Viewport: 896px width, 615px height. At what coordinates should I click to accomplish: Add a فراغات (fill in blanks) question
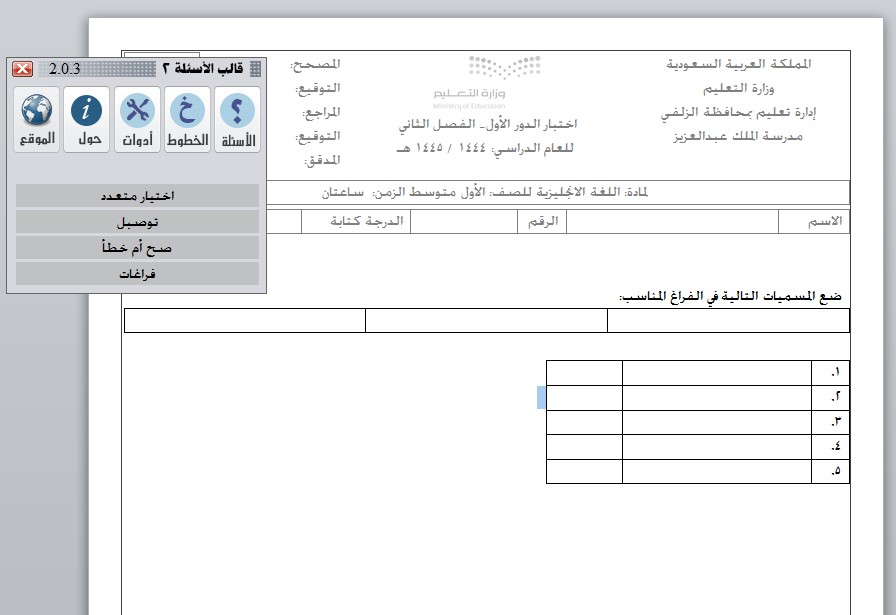[x=138, y=273]
